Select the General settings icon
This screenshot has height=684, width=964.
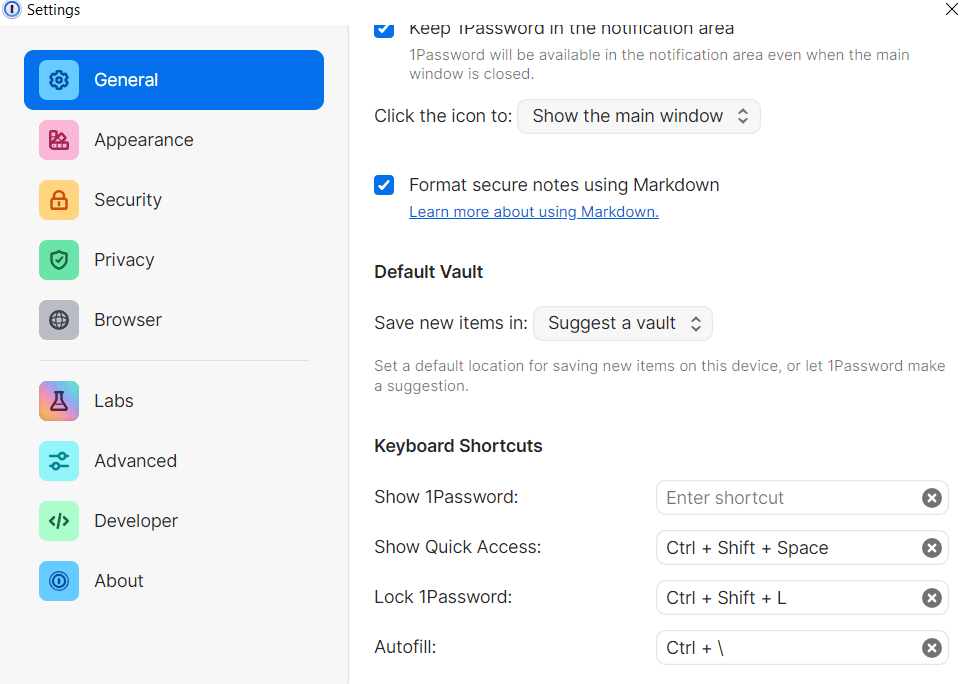click(58, 79)
